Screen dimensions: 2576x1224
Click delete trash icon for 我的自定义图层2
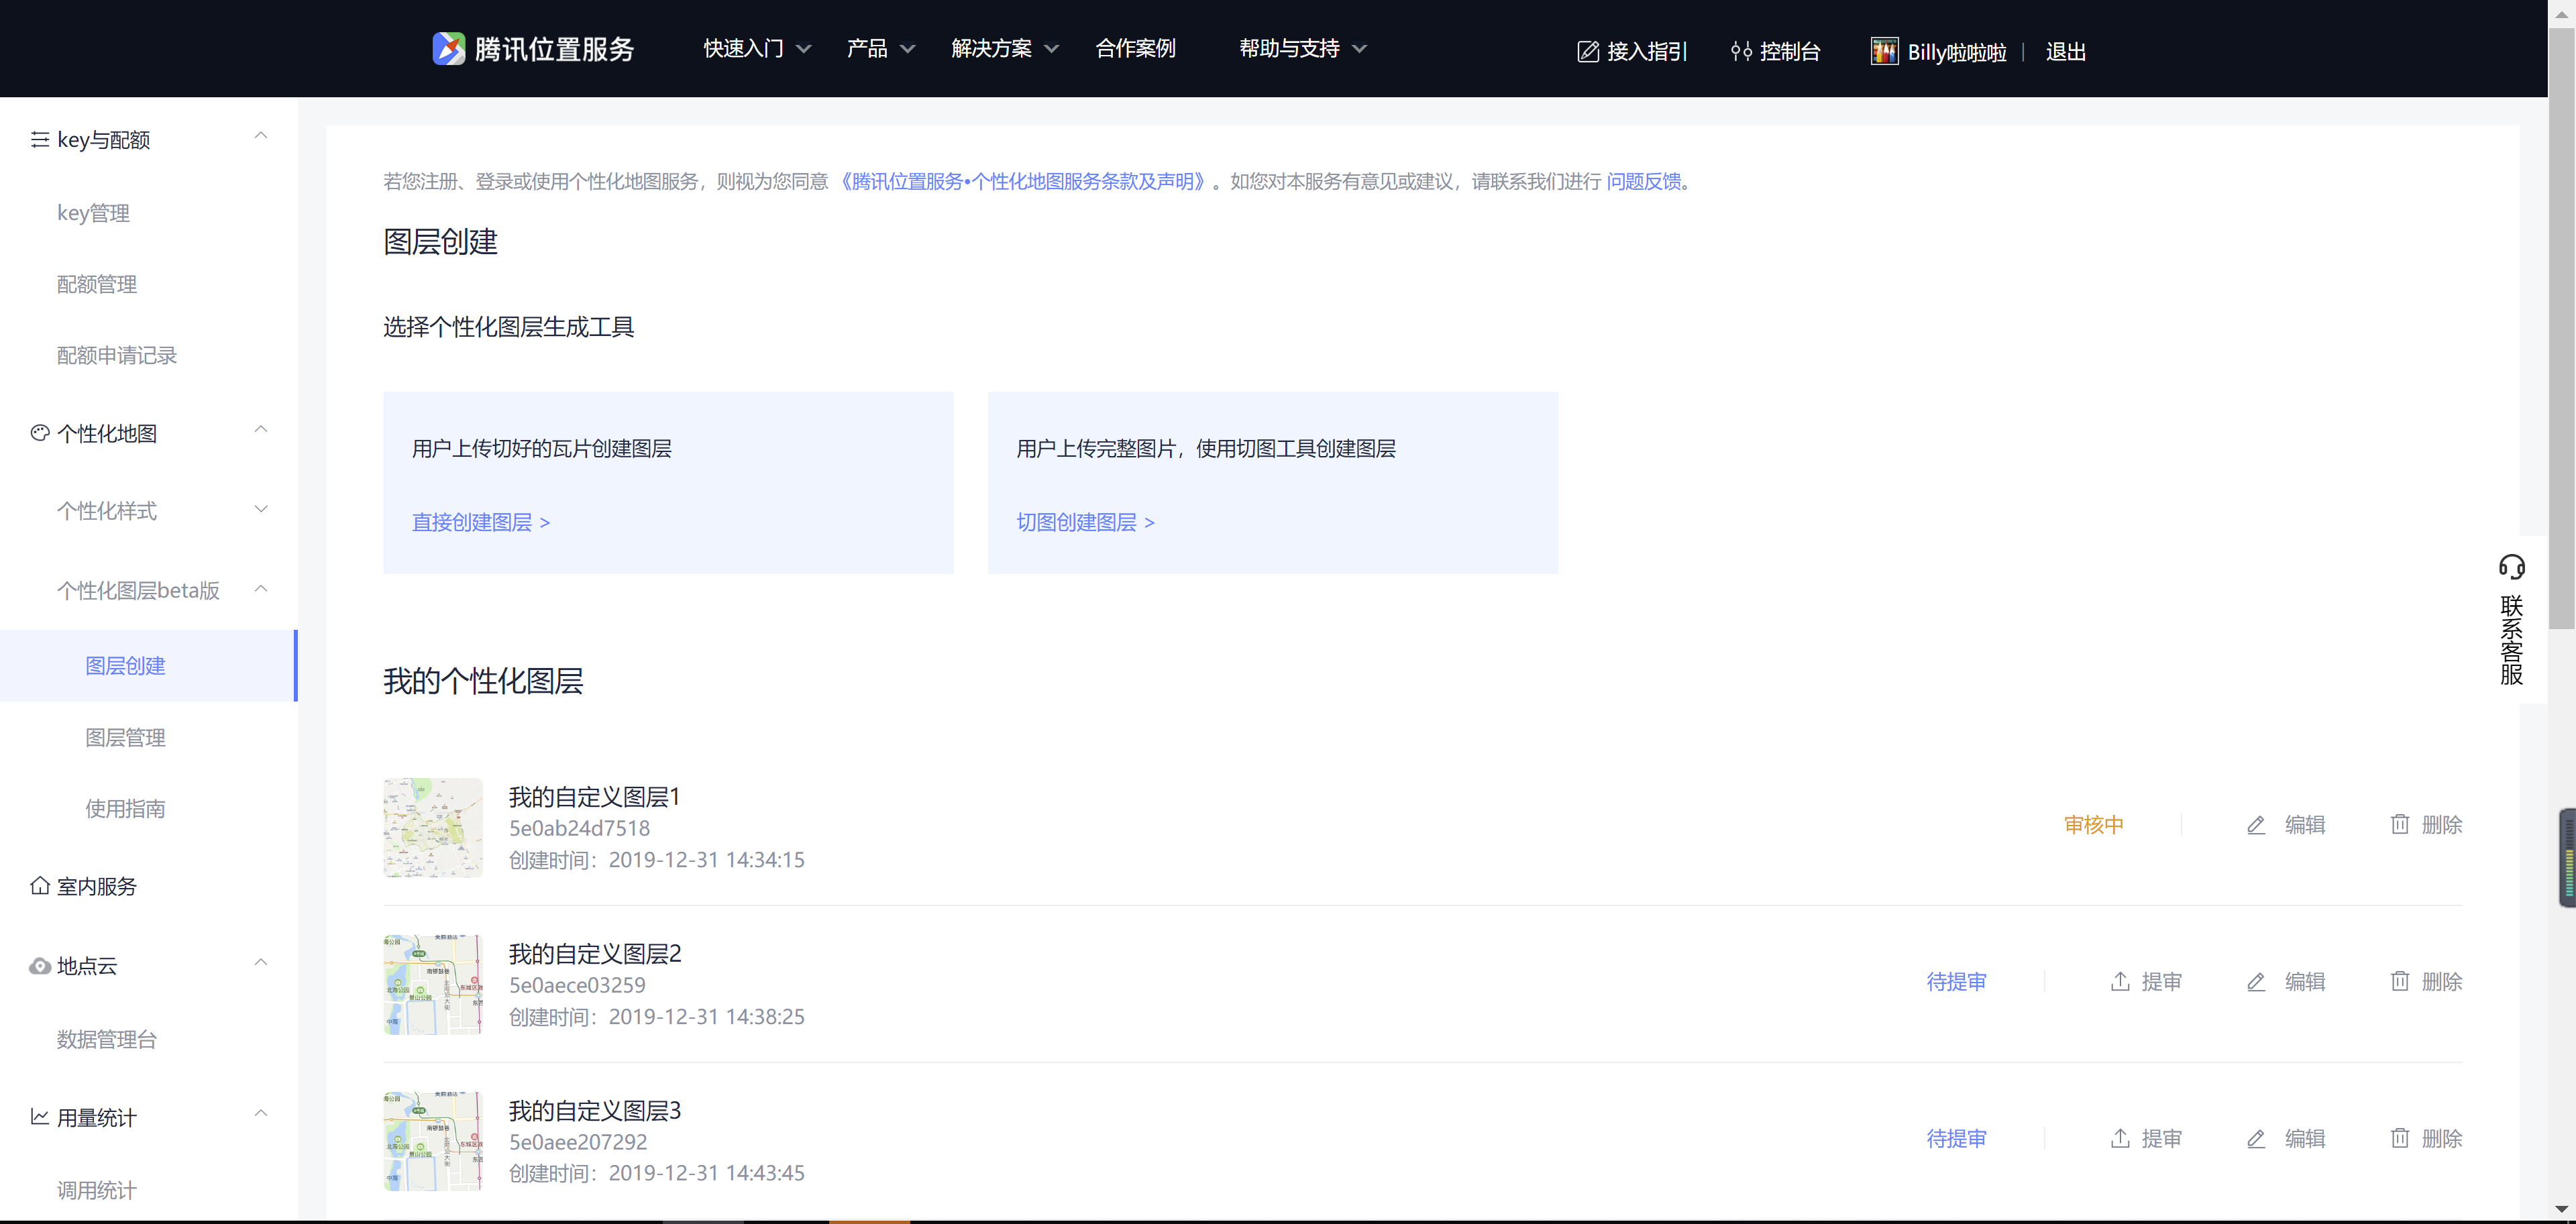pos(2399,981)
